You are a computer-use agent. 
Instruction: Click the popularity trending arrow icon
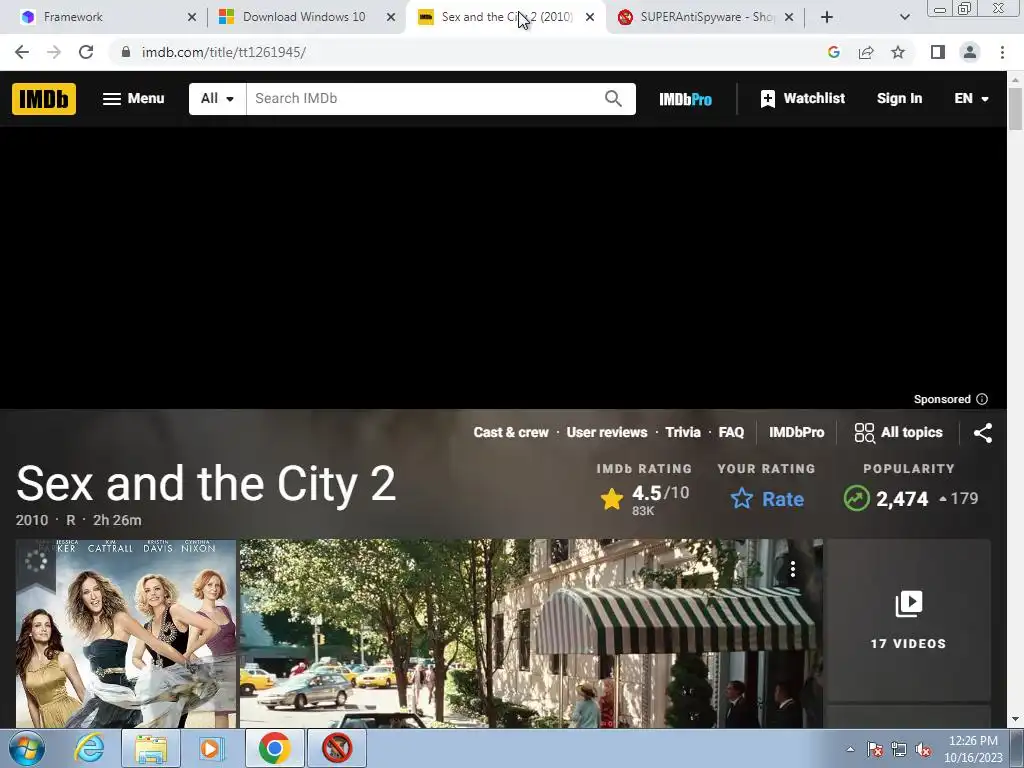click(856, 498)
